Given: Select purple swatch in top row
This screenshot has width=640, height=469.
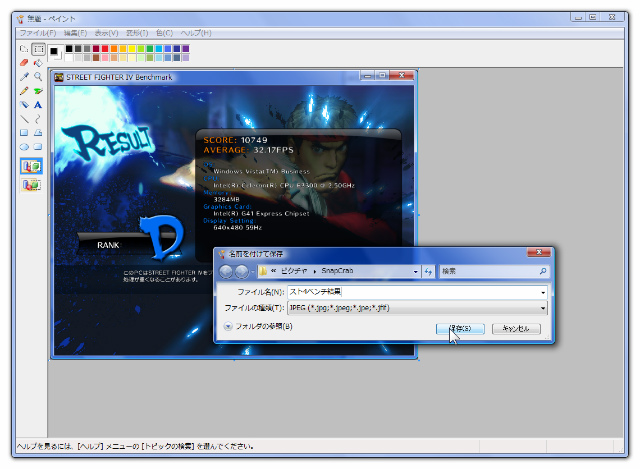Looking at the screenshot, I should 186,49.
